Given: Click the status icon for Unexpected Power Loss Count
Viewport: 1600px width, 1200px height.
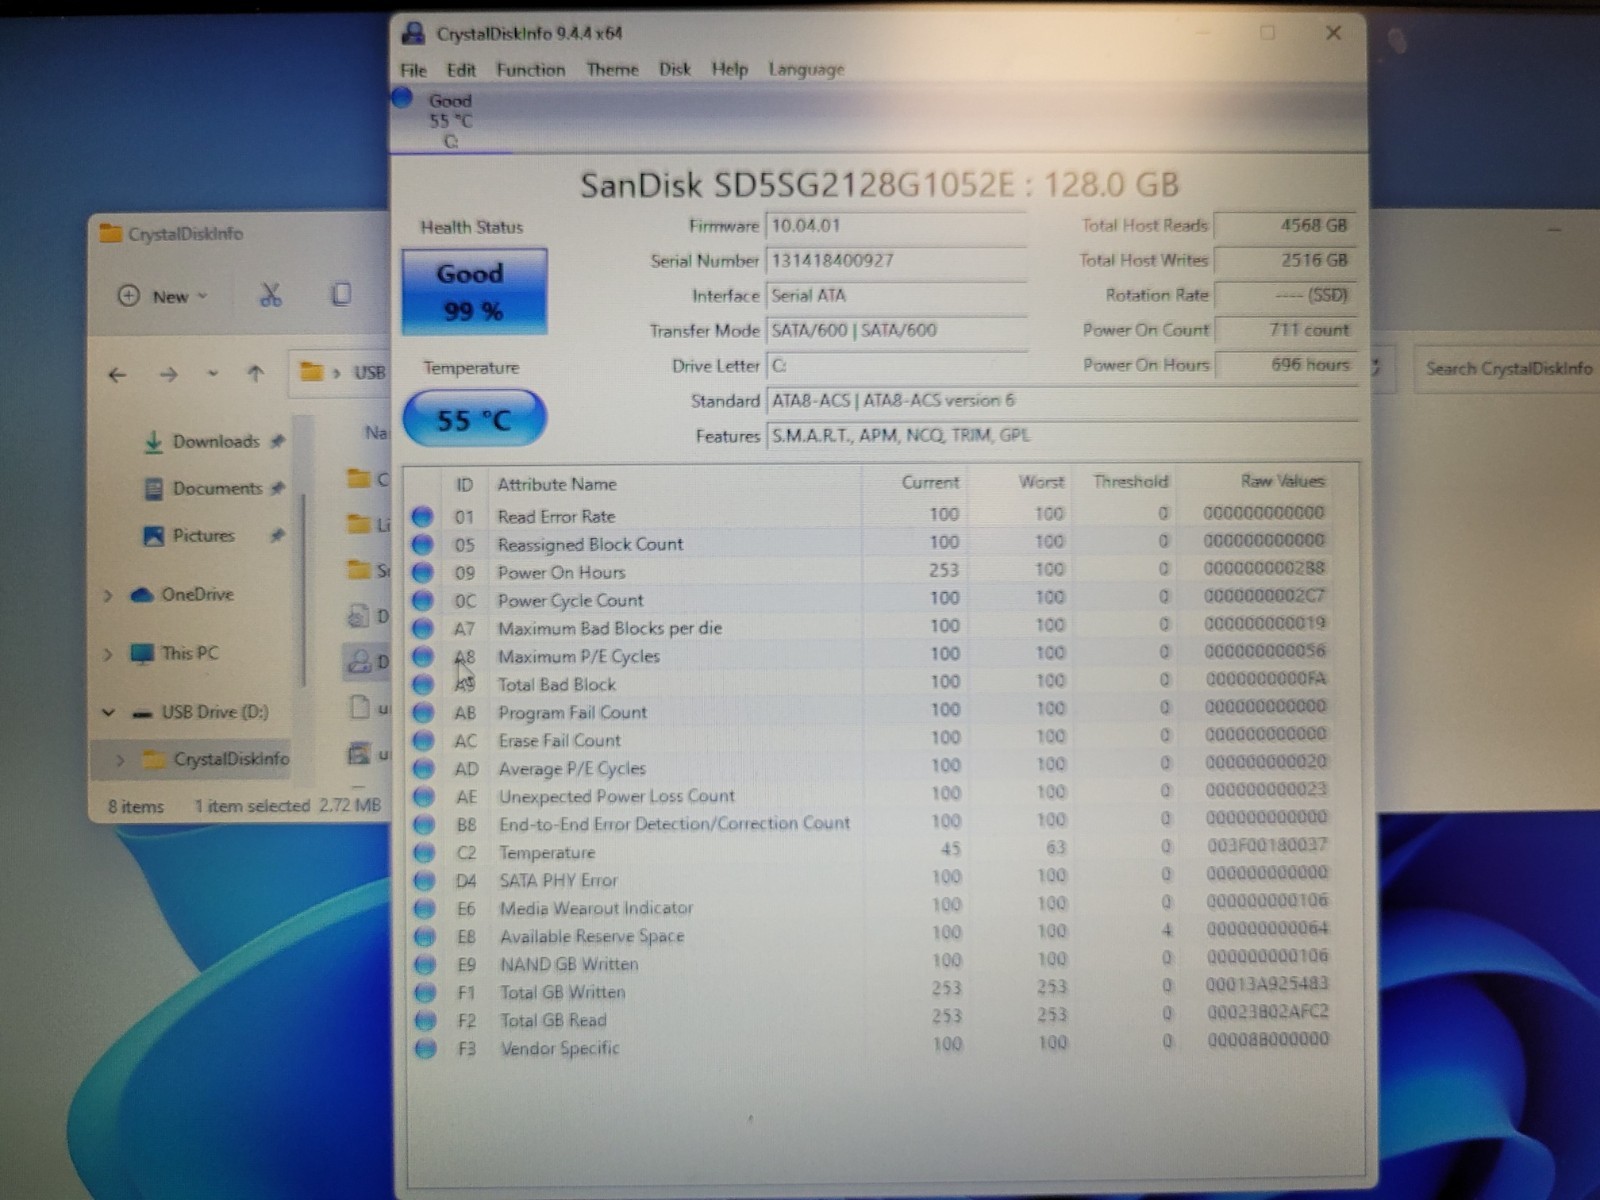Looking at the screenshot, I should (x=424, y=796).
